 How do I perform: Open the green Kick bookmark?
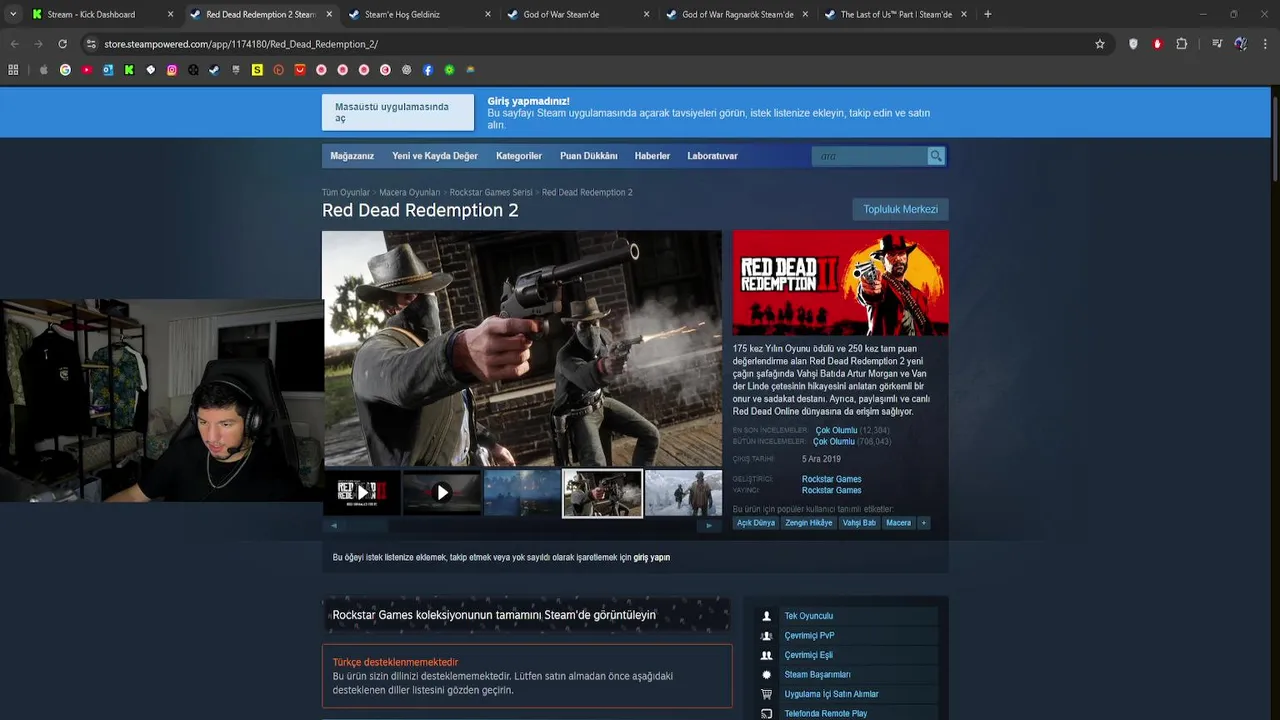(129, 70)
